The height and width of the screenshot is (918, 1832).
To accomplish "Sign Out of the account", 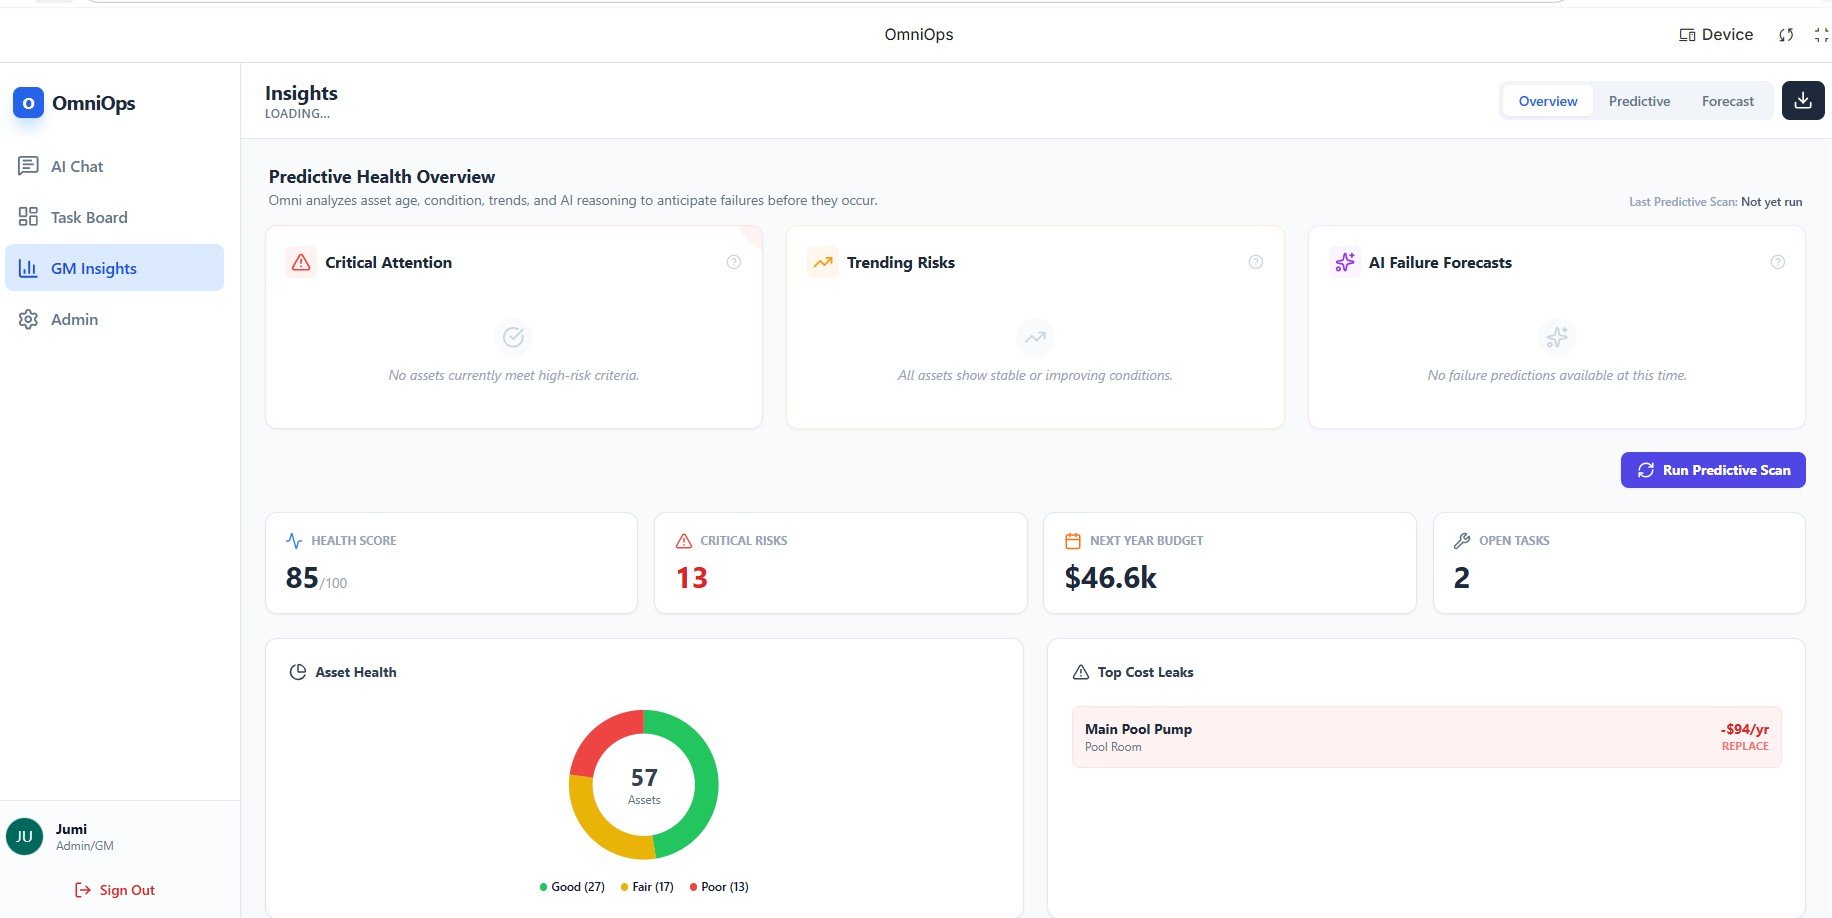I will [x=115, y=890].
